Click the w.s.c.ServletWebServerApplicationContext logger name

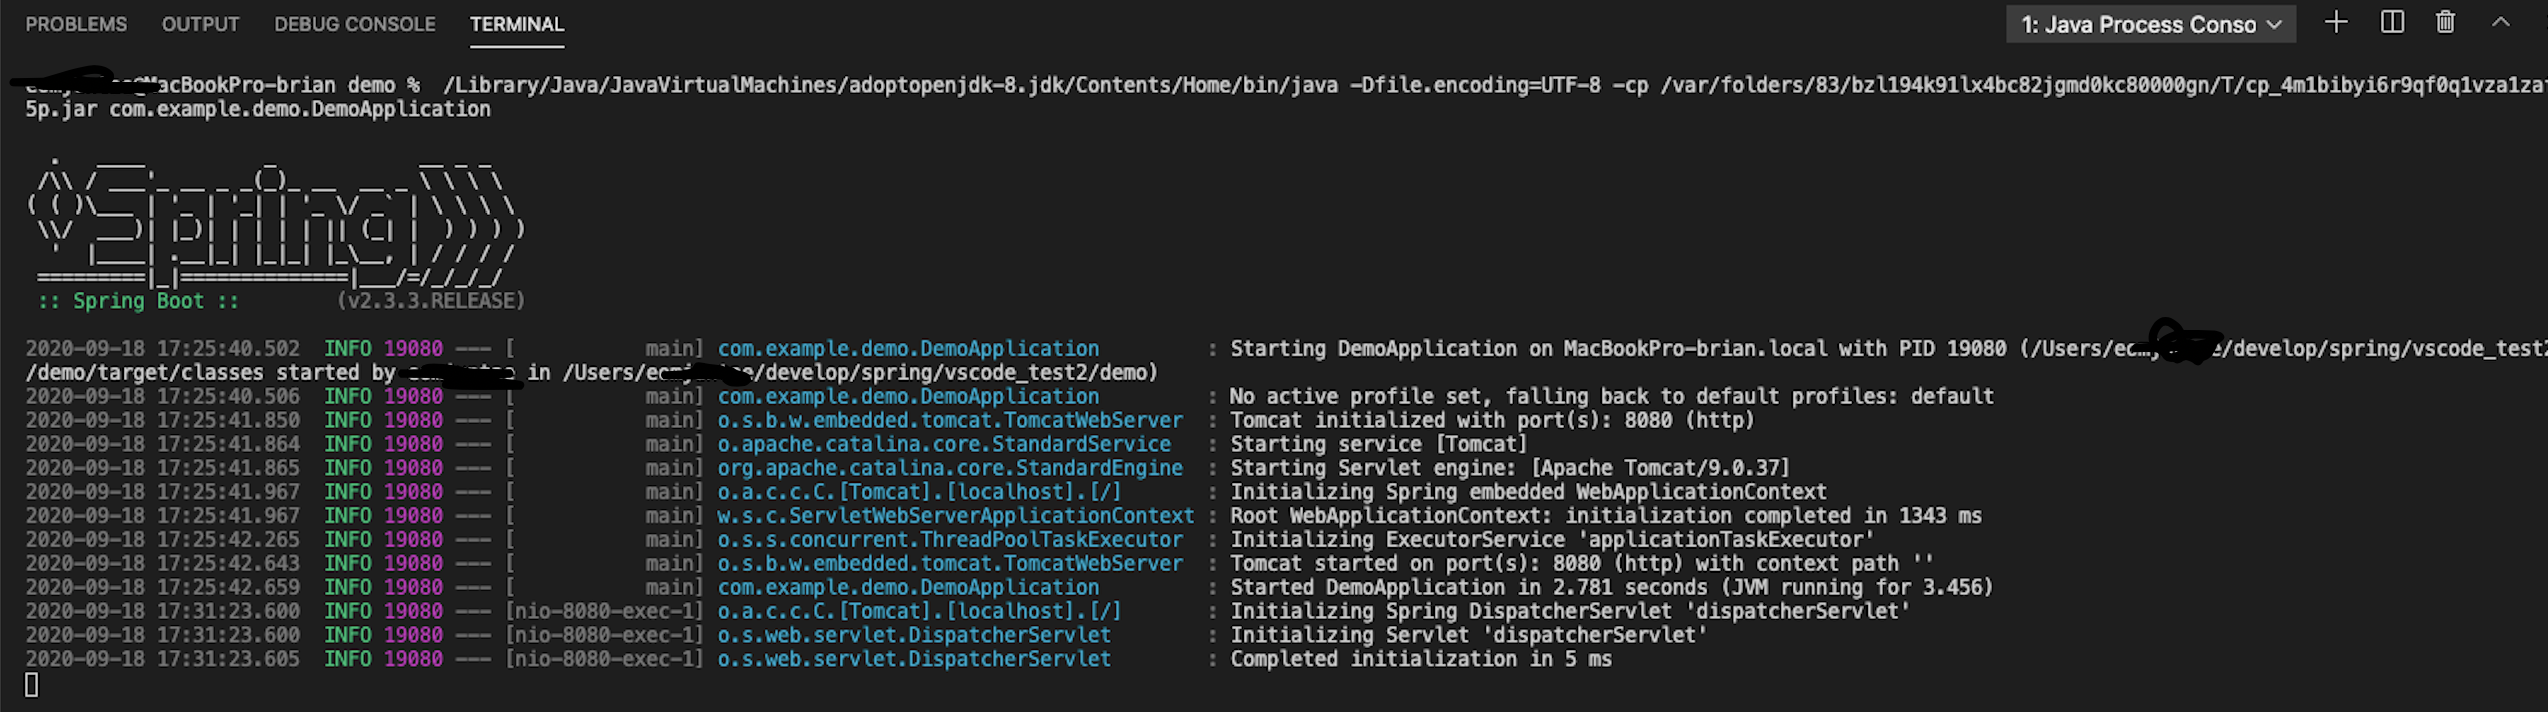(x=956, y=516)
